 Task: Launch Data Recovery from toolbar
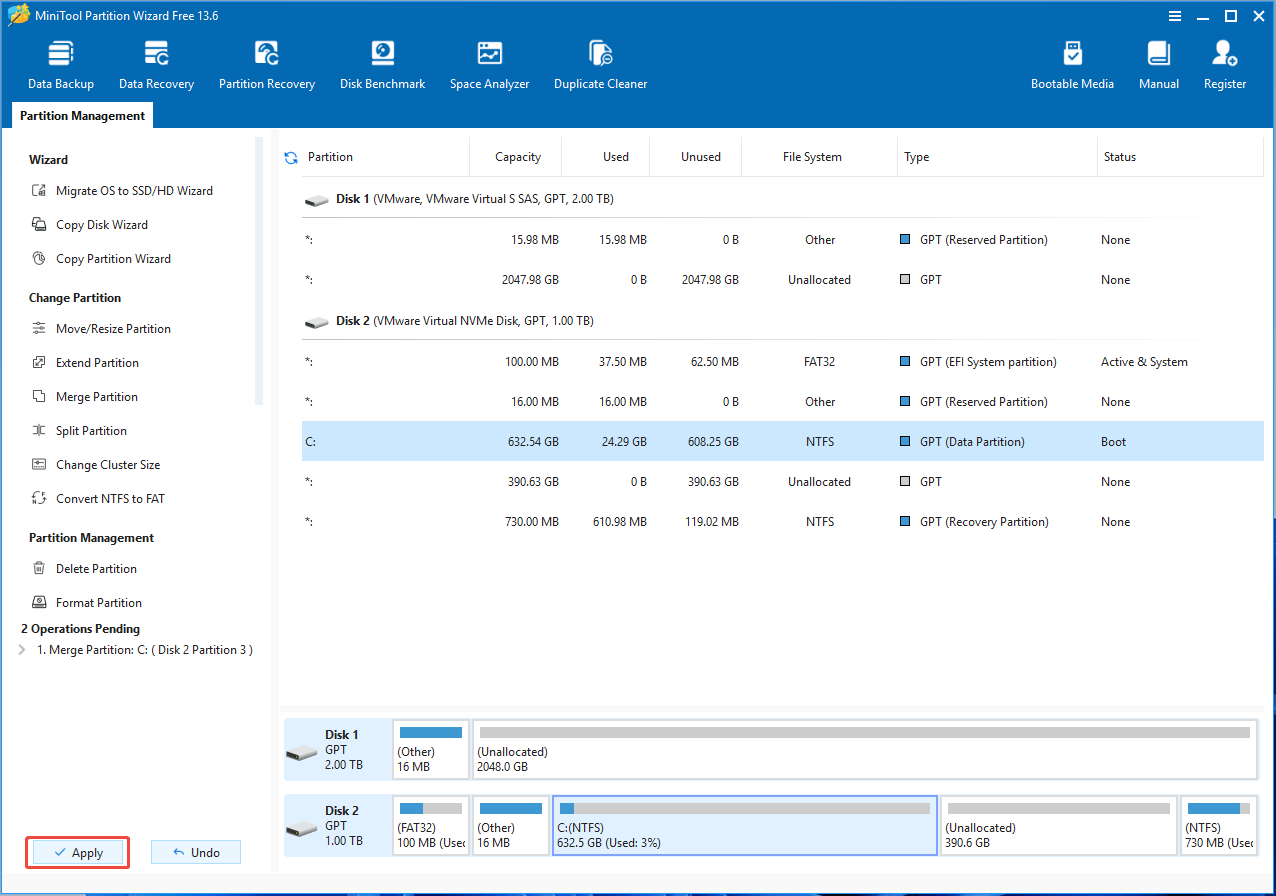pos(156,65)
